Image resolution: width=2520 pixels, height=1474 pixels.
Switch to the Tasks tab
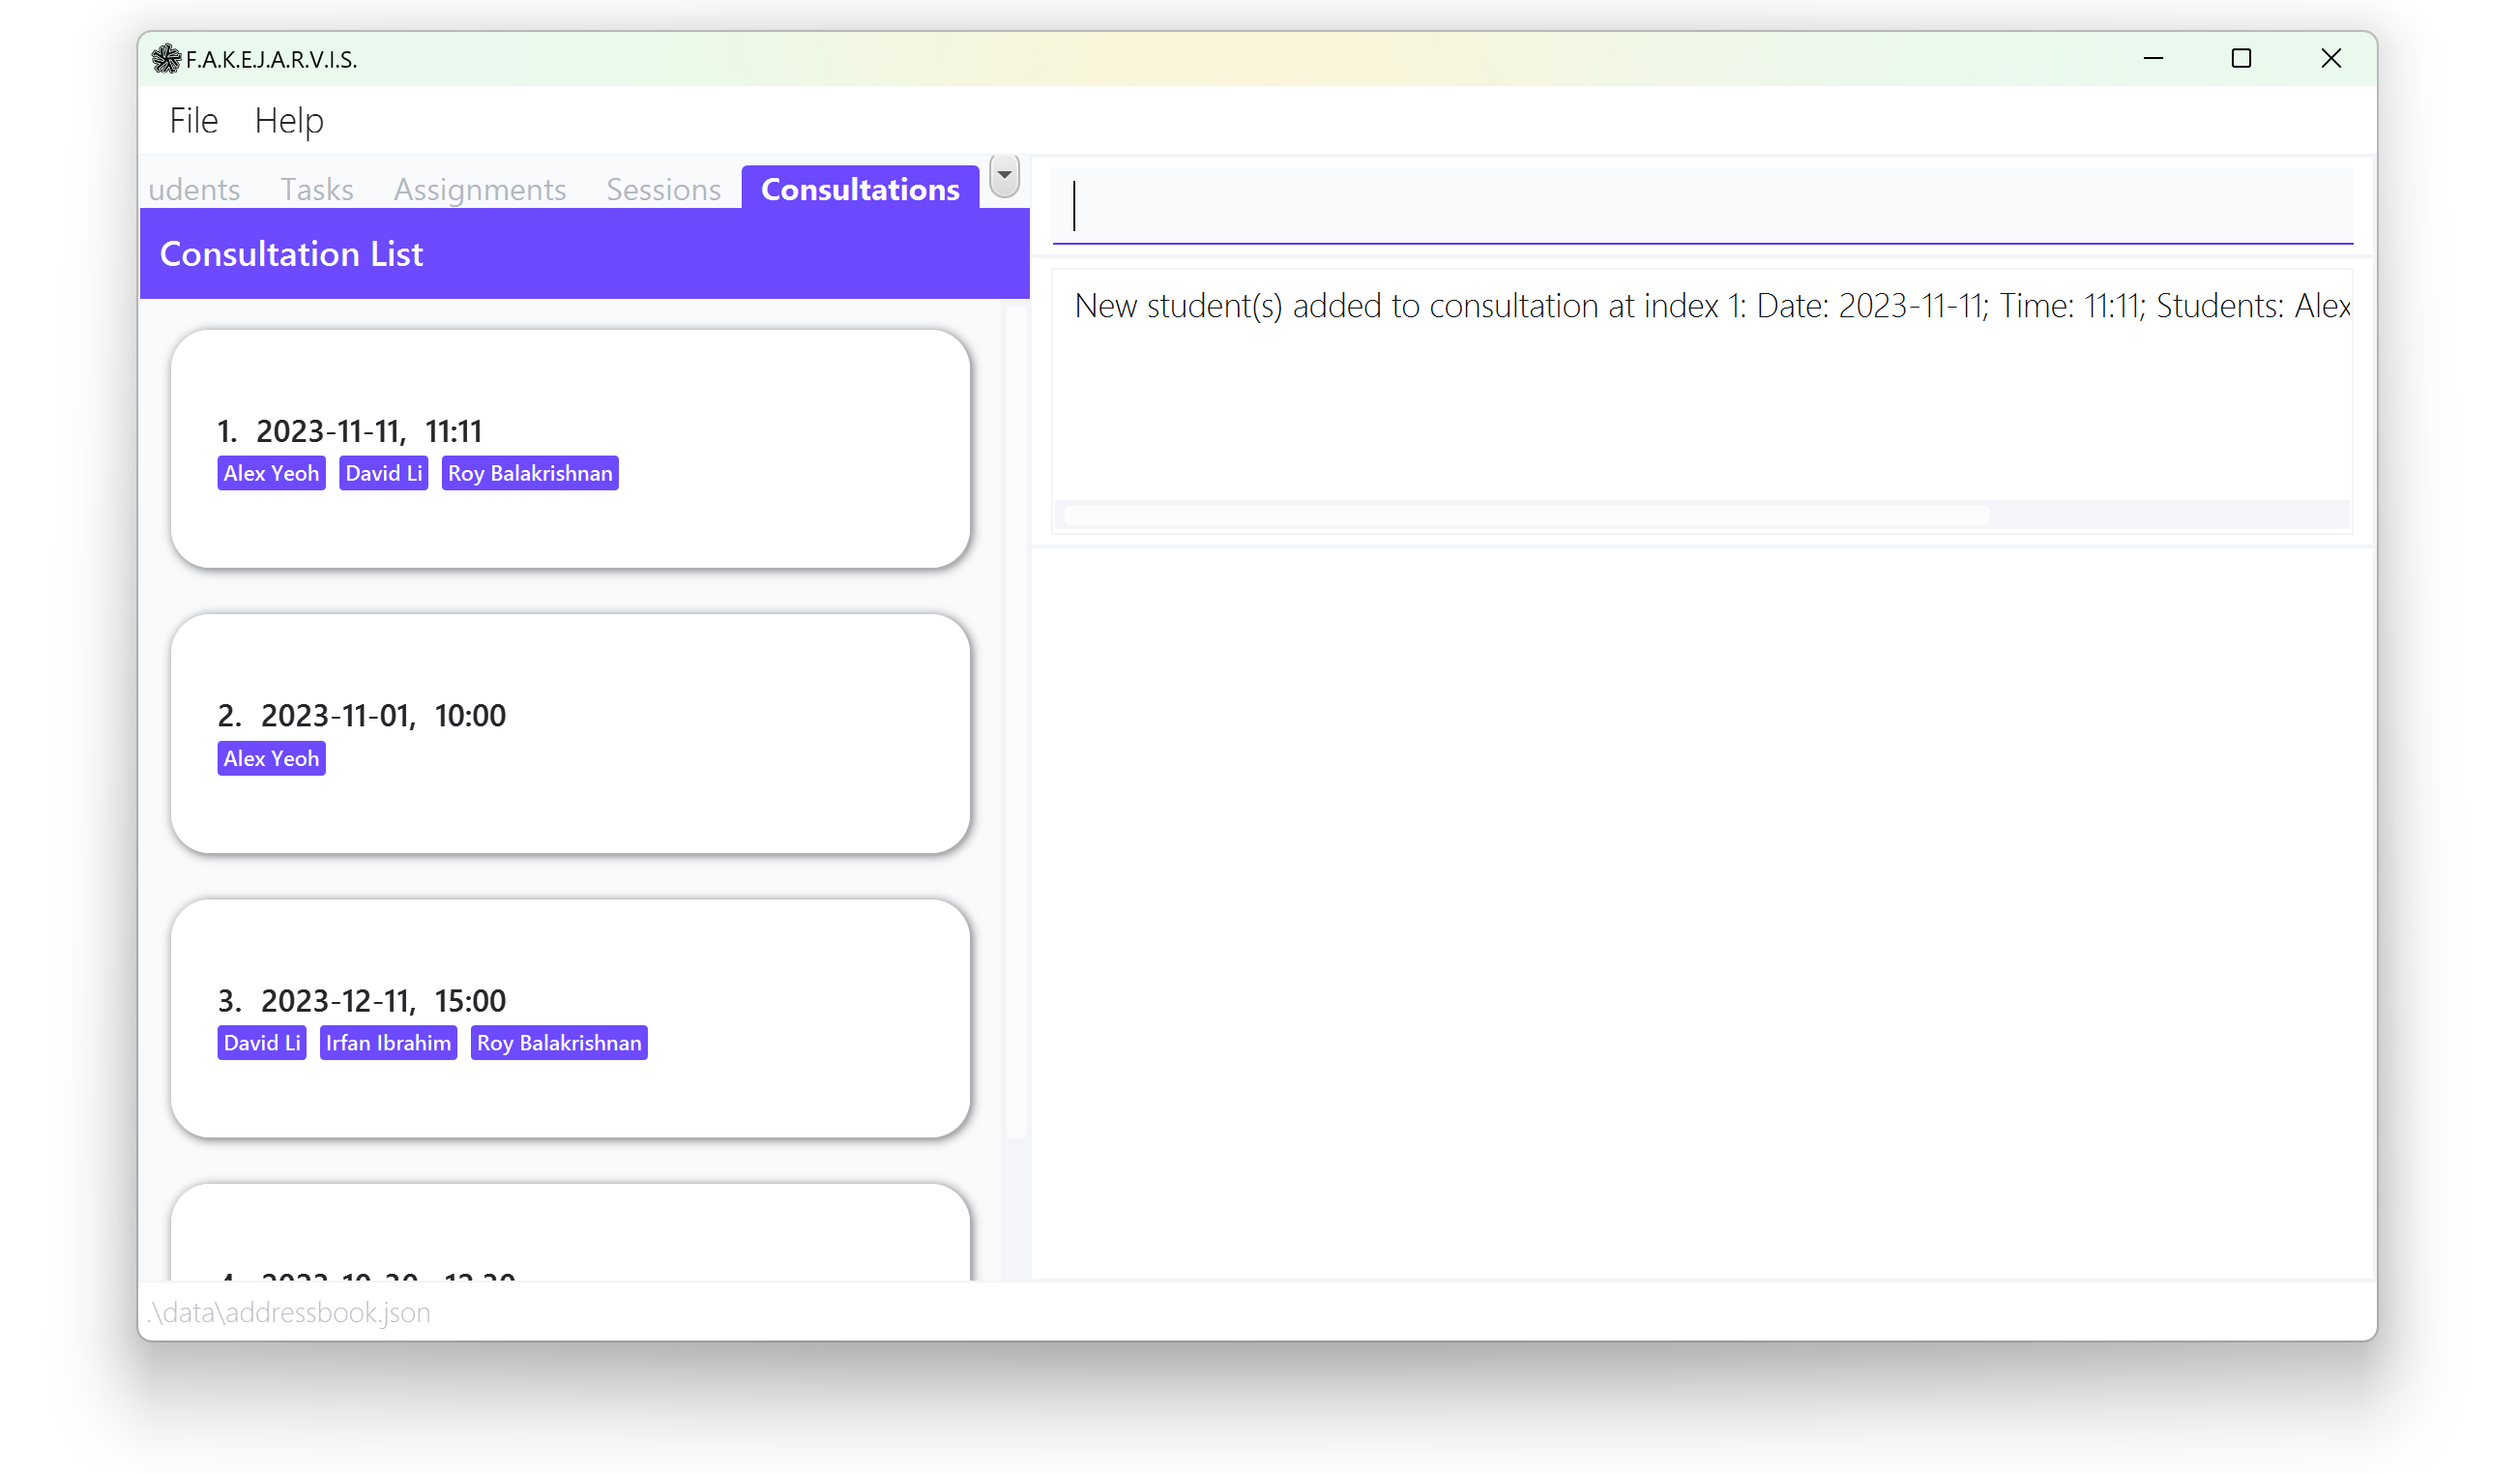315,188
